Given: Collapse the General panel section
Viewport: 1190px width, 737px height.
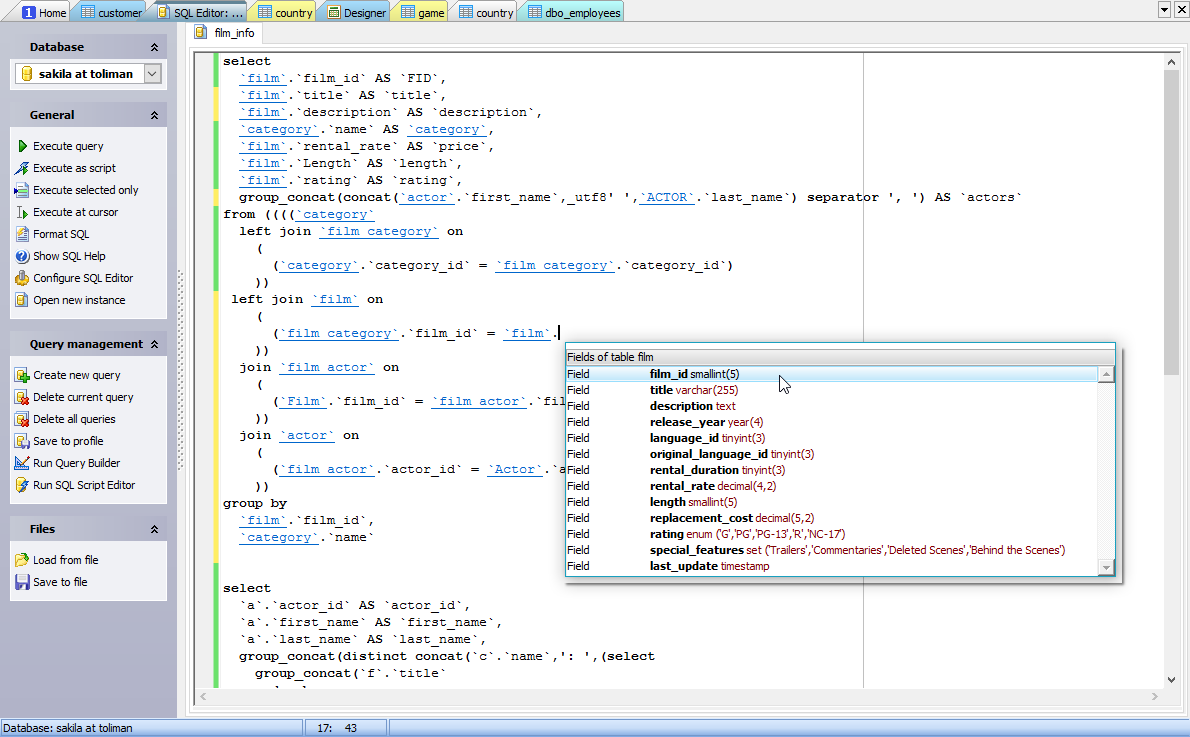Looking at the screenshot, I should (x=154, y=116).
